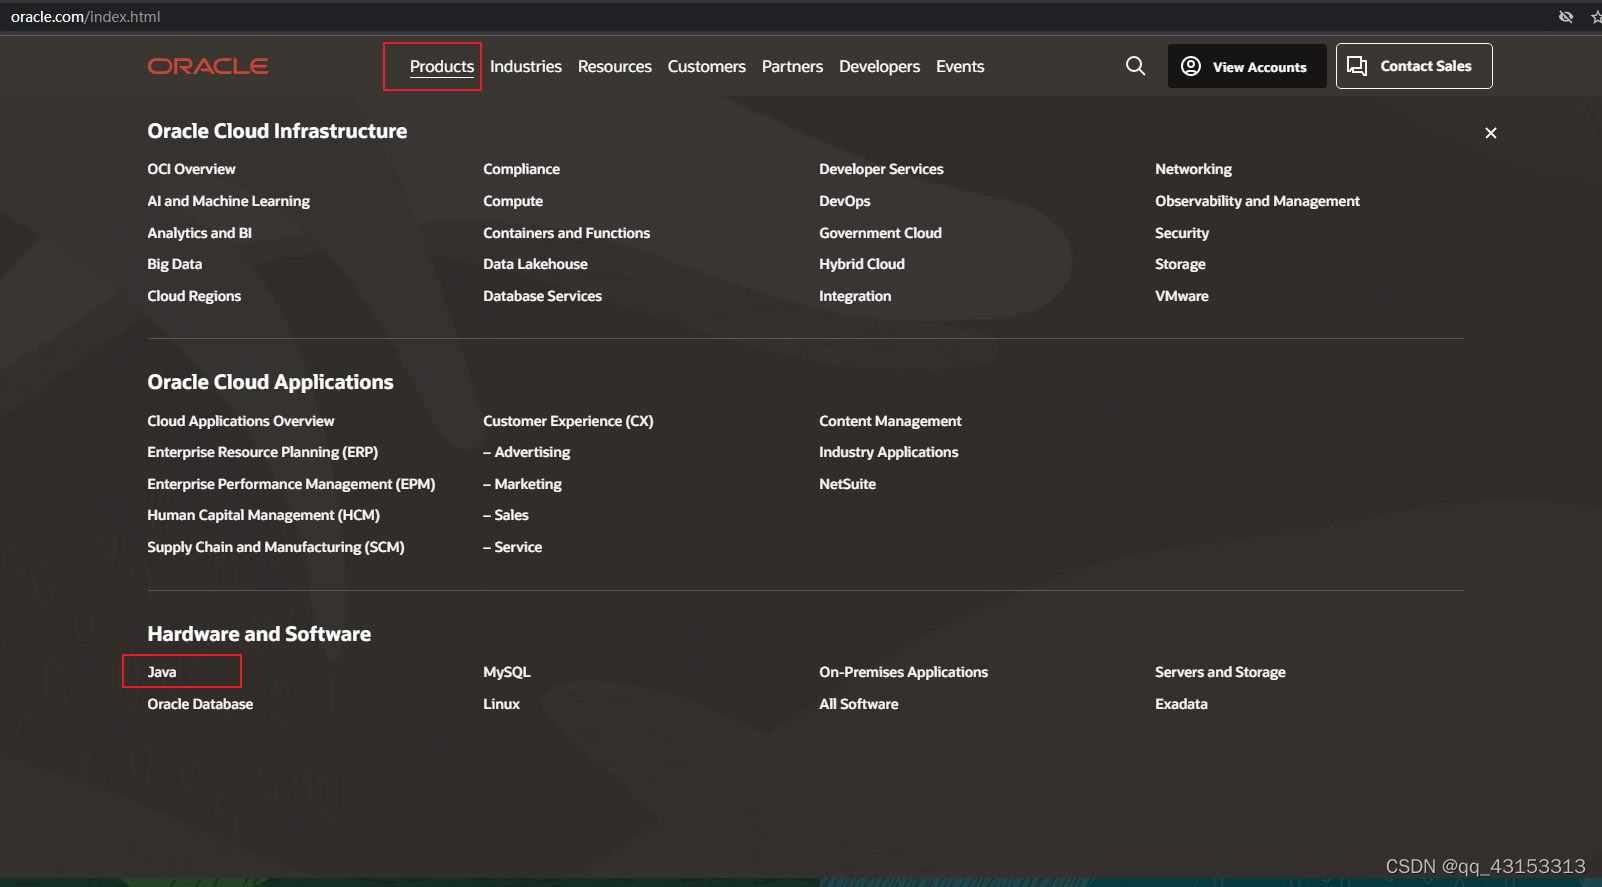Open the Events menu
The height and width of the screenshot is (887, 1602).
960,66
